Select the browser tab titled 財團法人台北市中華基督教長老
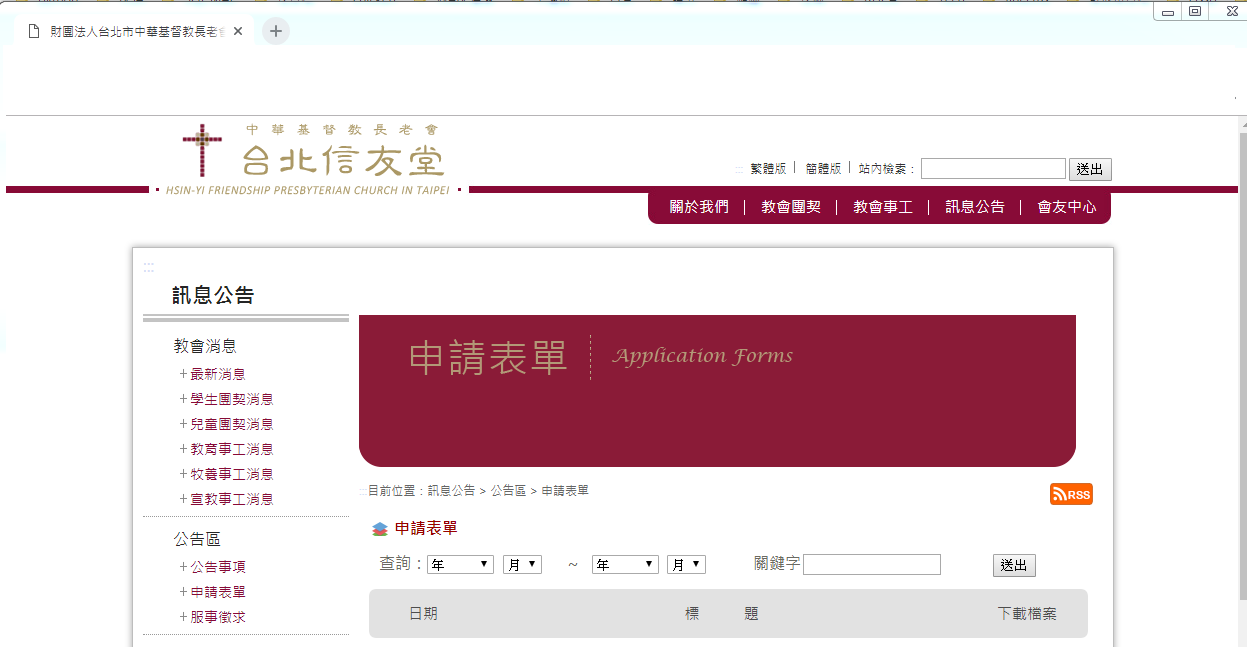Screen dimensions: 1247x647 [x=135, y=31]
